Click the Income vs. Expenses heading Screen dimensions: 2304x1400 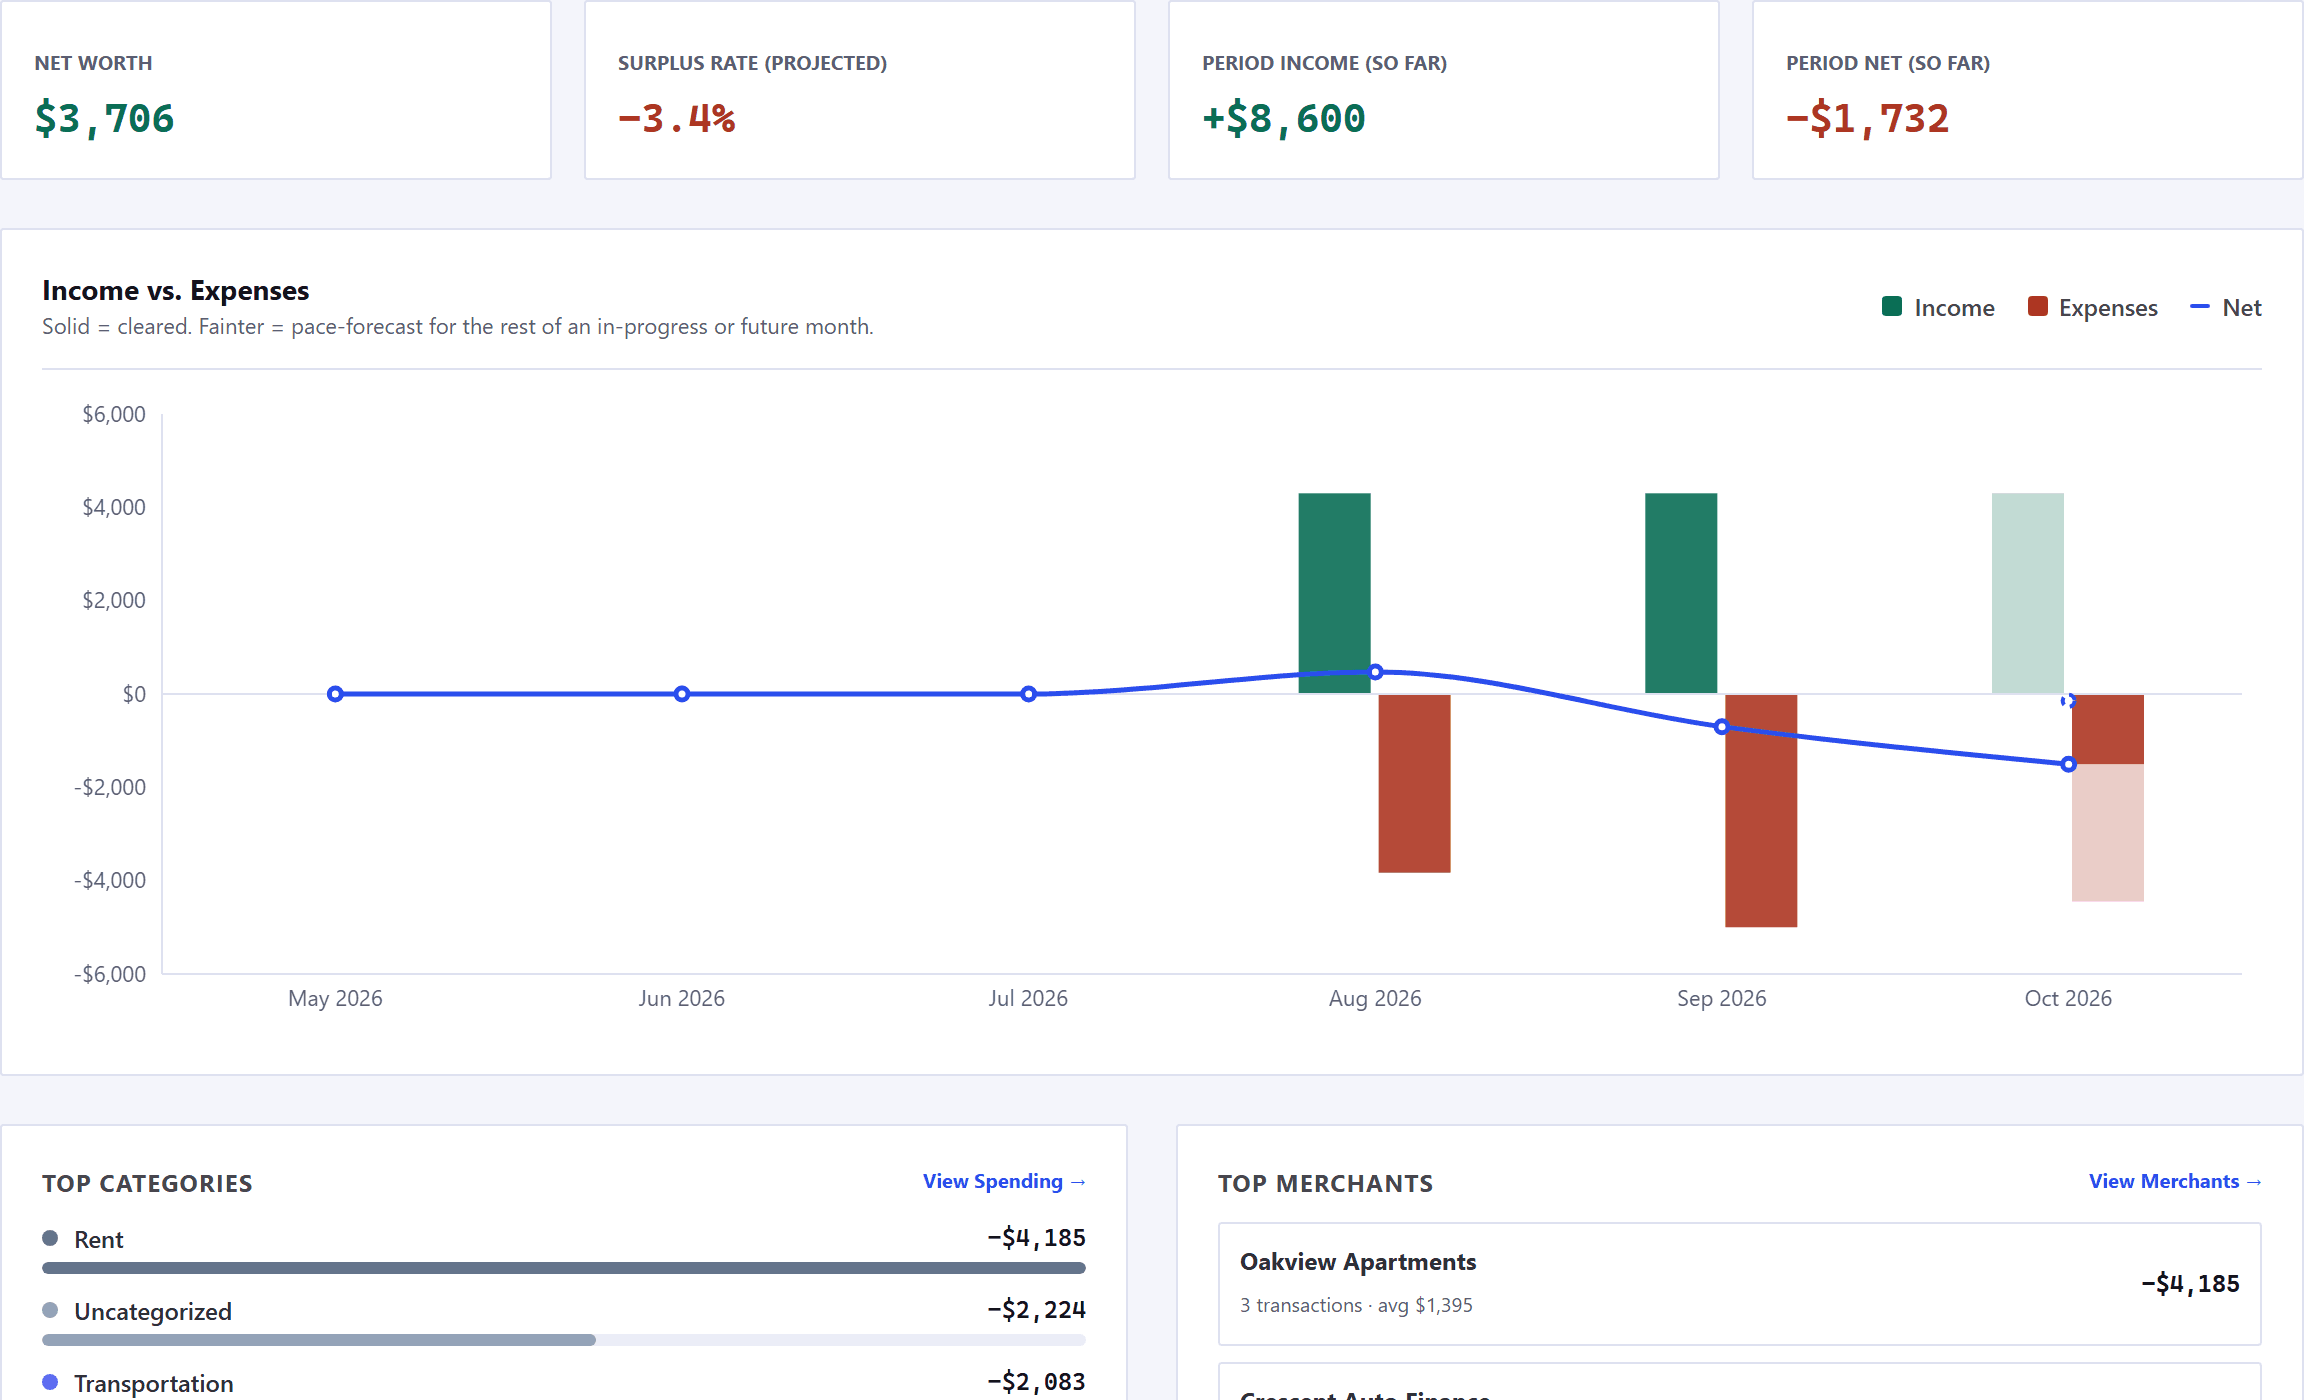point(176,290)
